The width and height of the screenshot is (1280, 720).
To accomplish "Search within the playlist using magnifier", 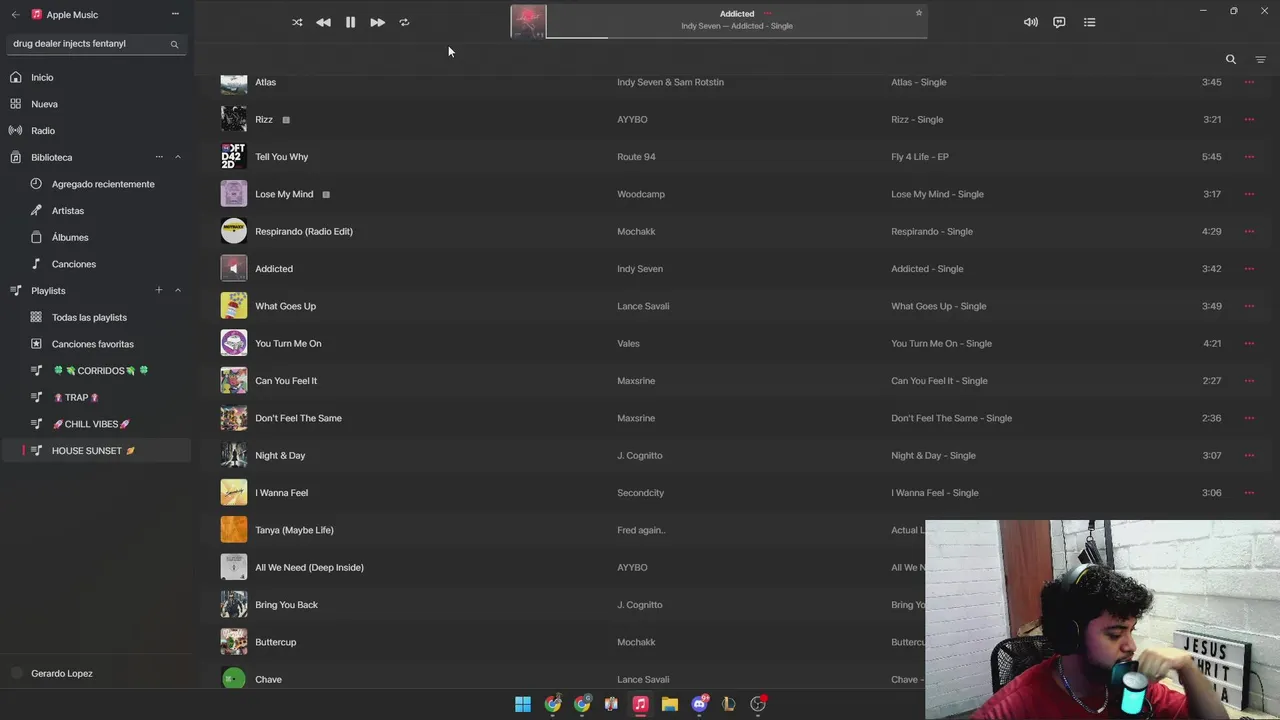I will pos(1231,59).
